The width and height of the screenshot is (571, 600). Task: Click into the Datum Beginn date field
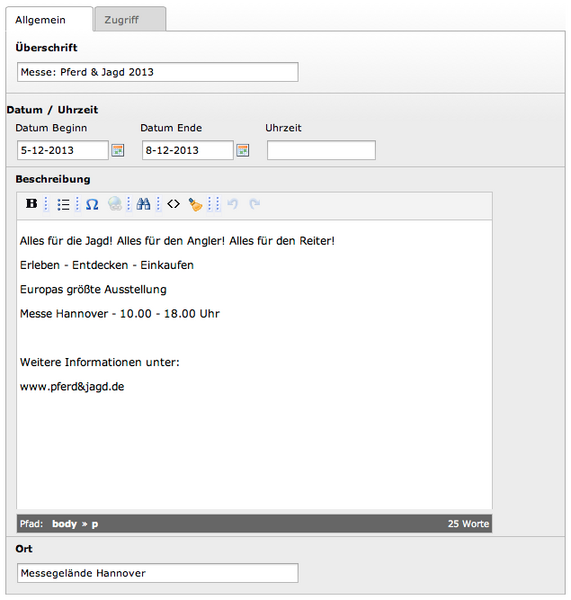click(63, 150)
